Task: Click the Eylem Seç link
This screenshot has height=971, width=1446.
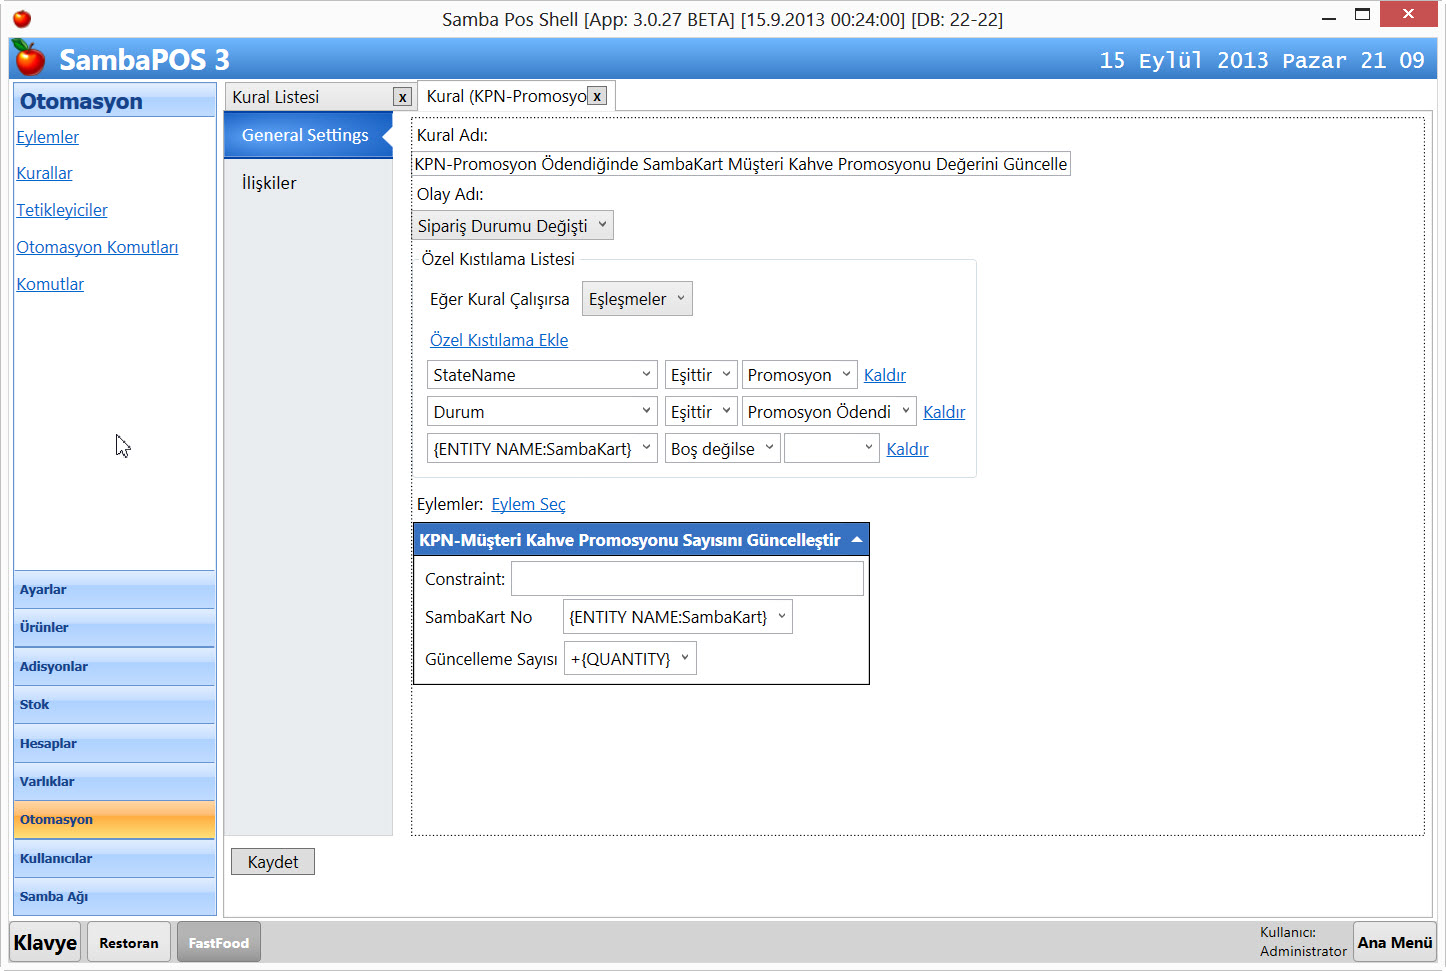Action: pos(528,504)
